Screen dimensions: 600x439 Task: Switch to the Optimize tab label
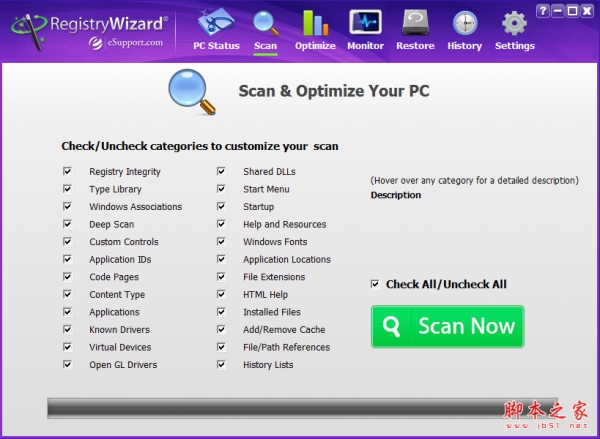[315, 46]
